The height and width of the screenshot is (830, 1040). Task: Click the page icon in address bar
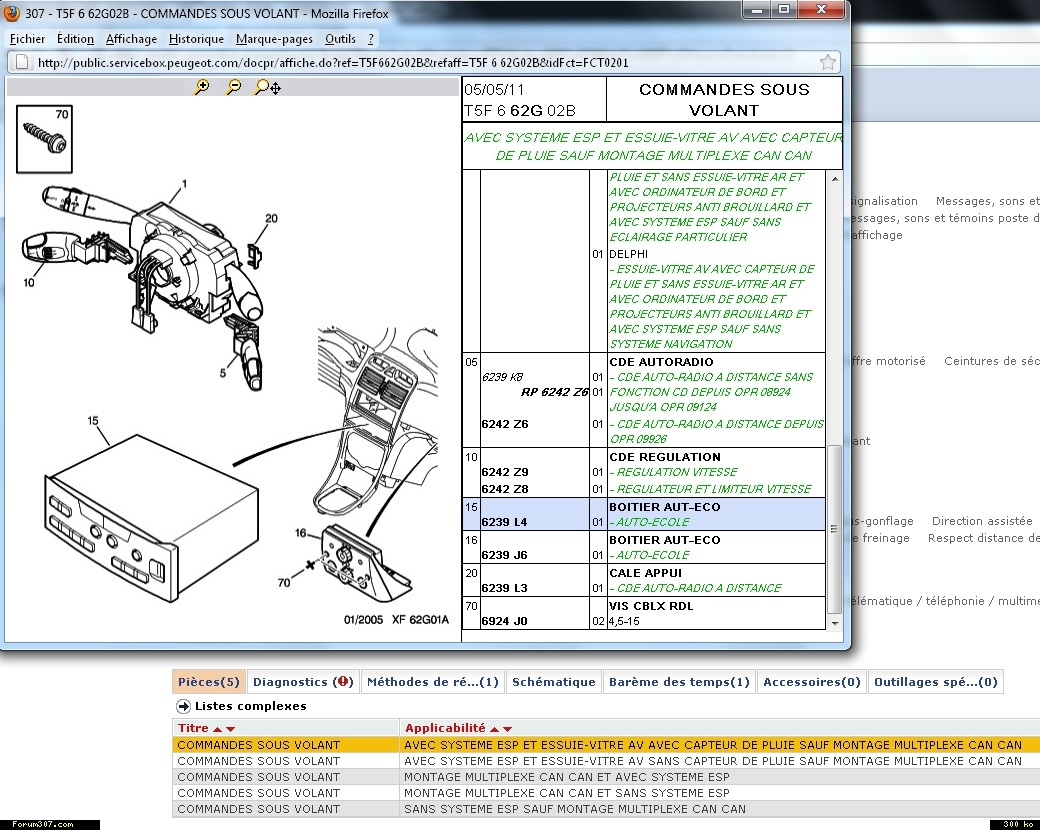(x=22, y=62)
